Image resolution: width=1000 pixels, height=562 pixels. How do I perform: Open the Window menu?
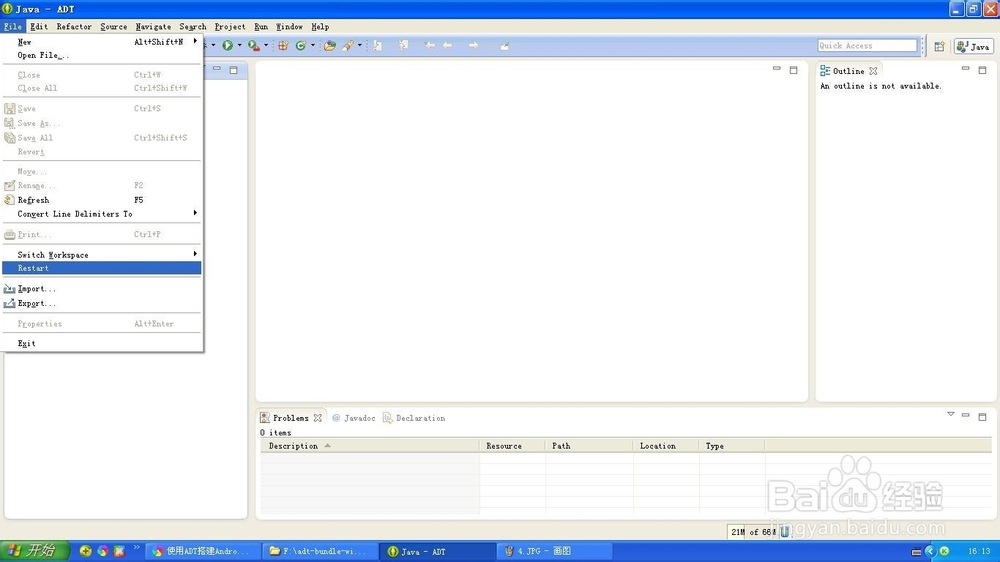(289, 27)
